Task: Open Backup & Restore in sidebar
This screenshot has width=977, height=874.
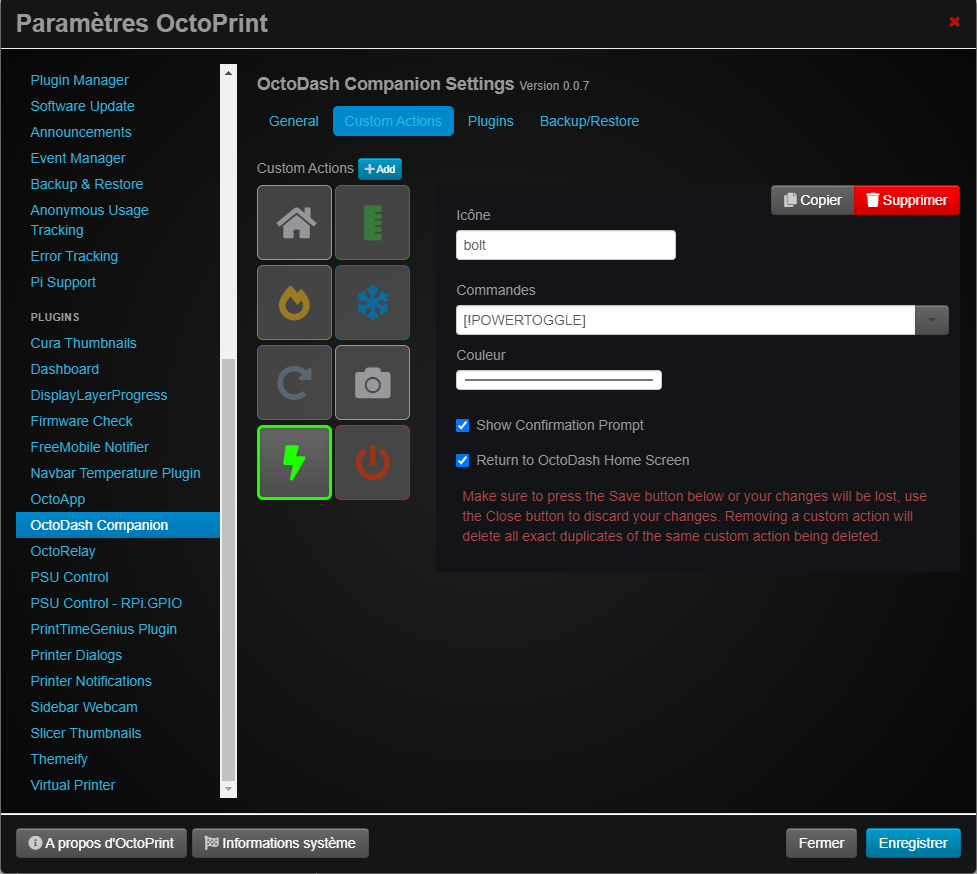Action: 87,184
